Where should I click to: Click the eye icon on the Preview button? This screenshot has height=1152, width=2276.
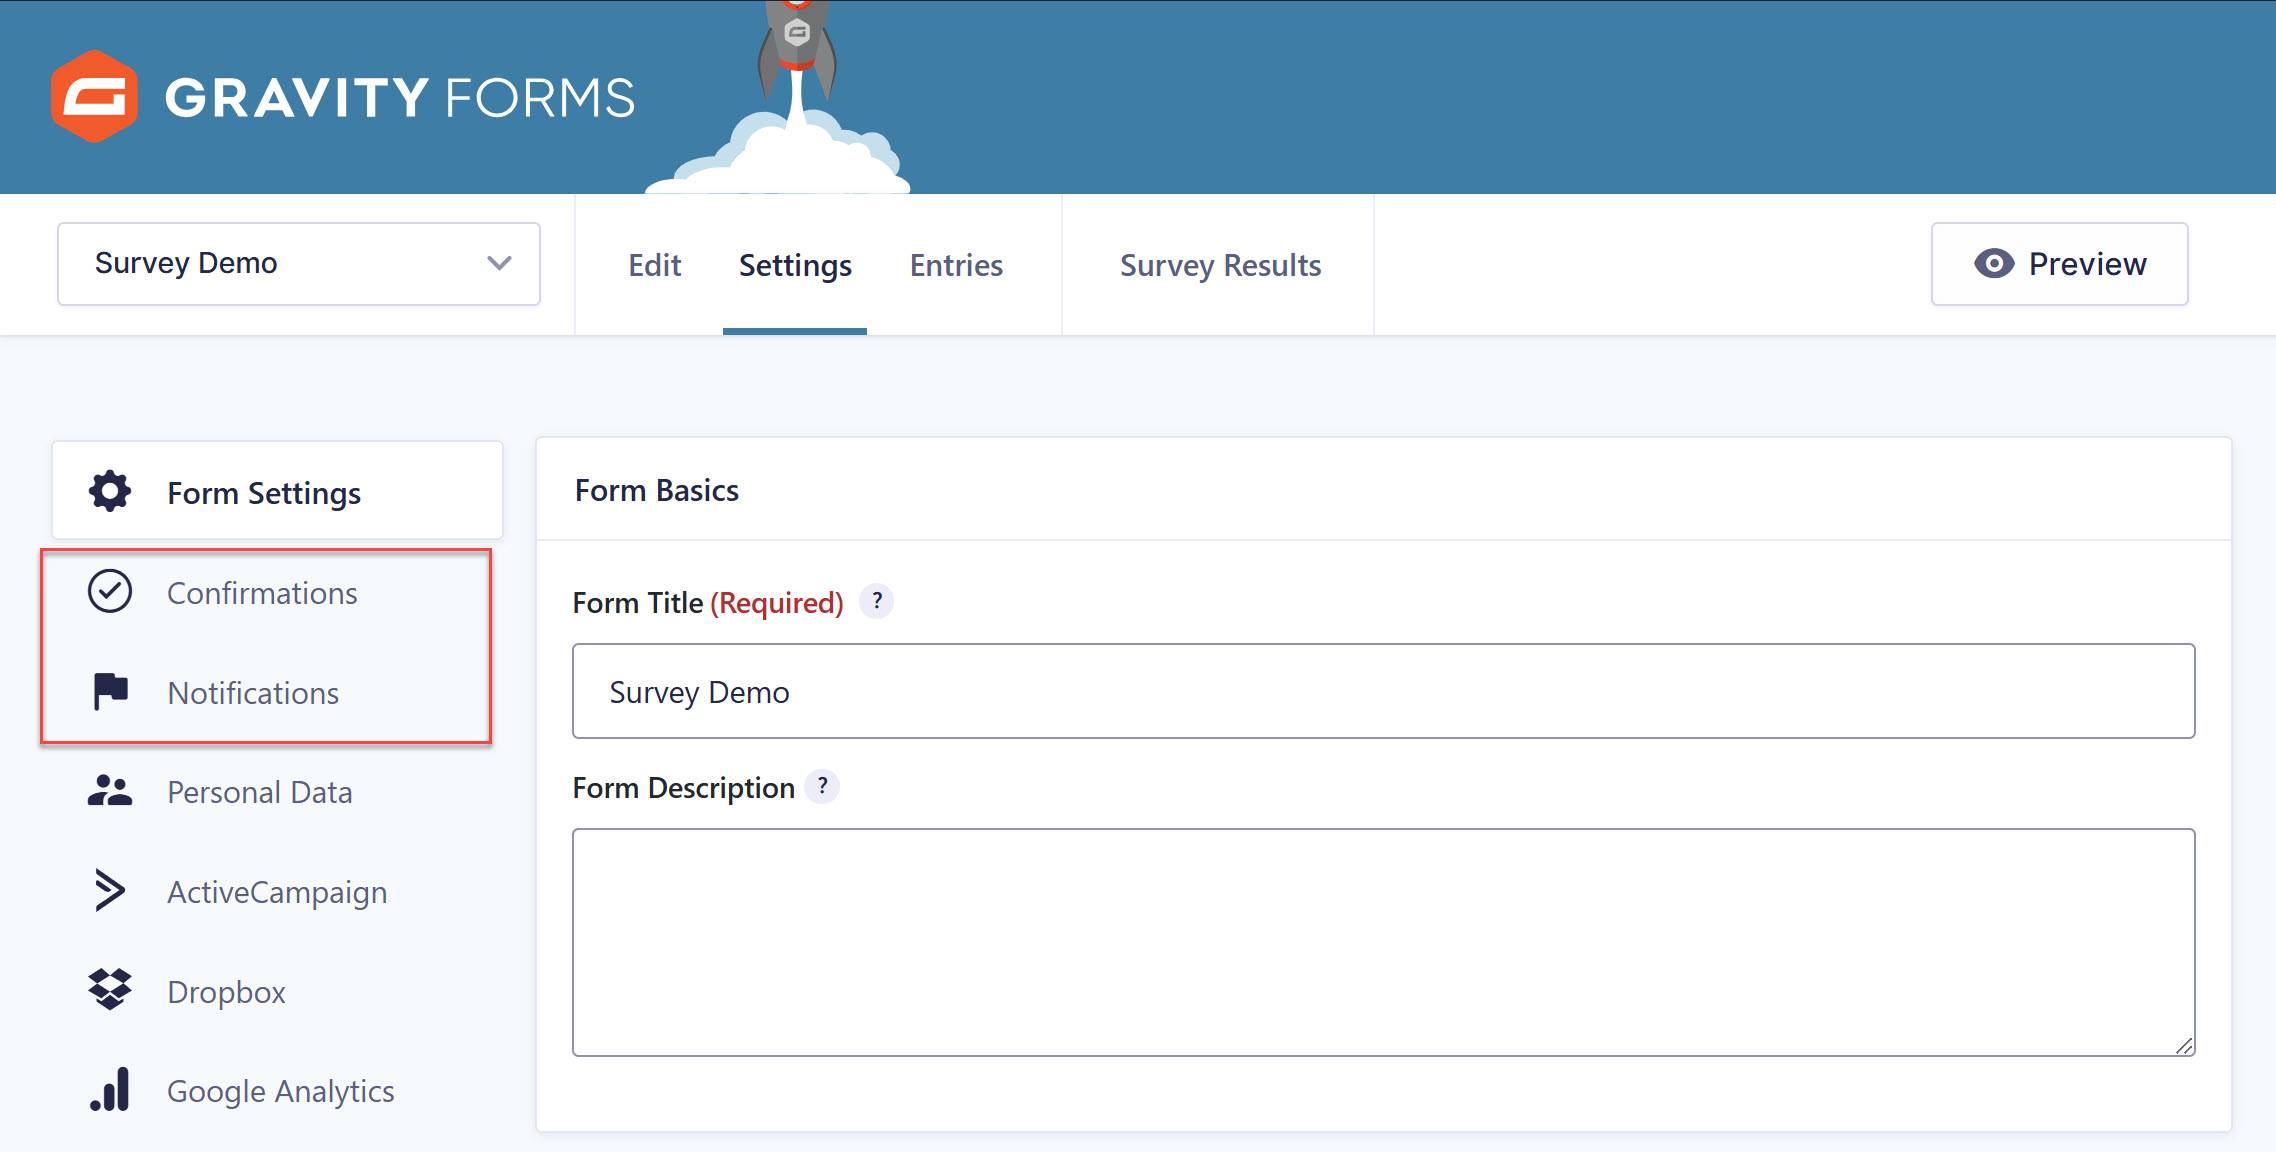click(1995, 263)
